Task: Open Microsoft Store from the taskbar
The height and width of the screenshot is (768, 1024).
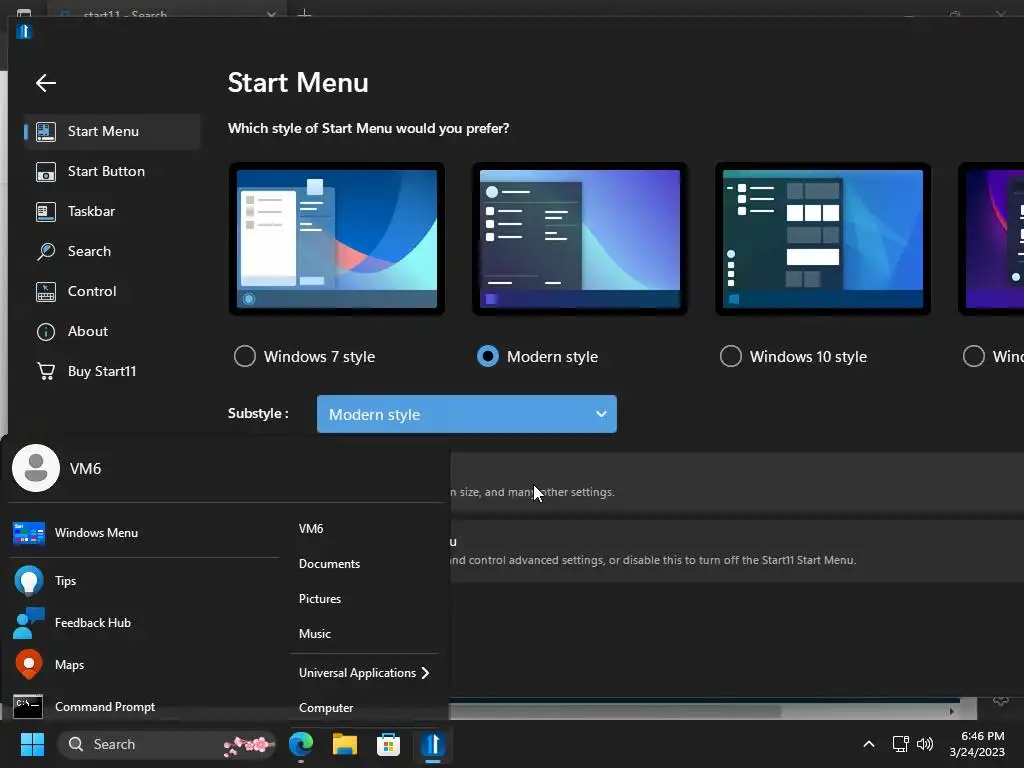Action: point(389,744)
